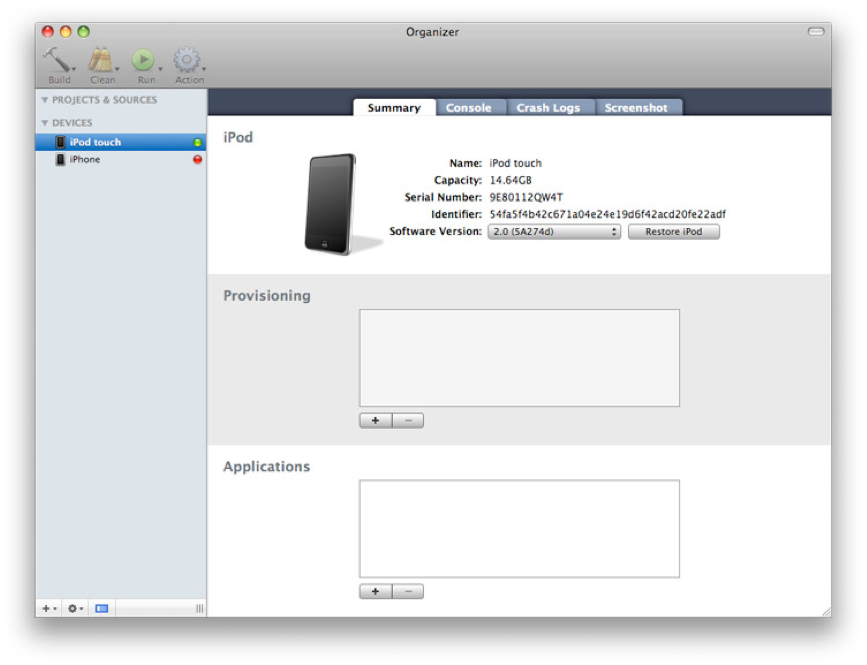Select the iPhone device row

[x=121, y=159]
